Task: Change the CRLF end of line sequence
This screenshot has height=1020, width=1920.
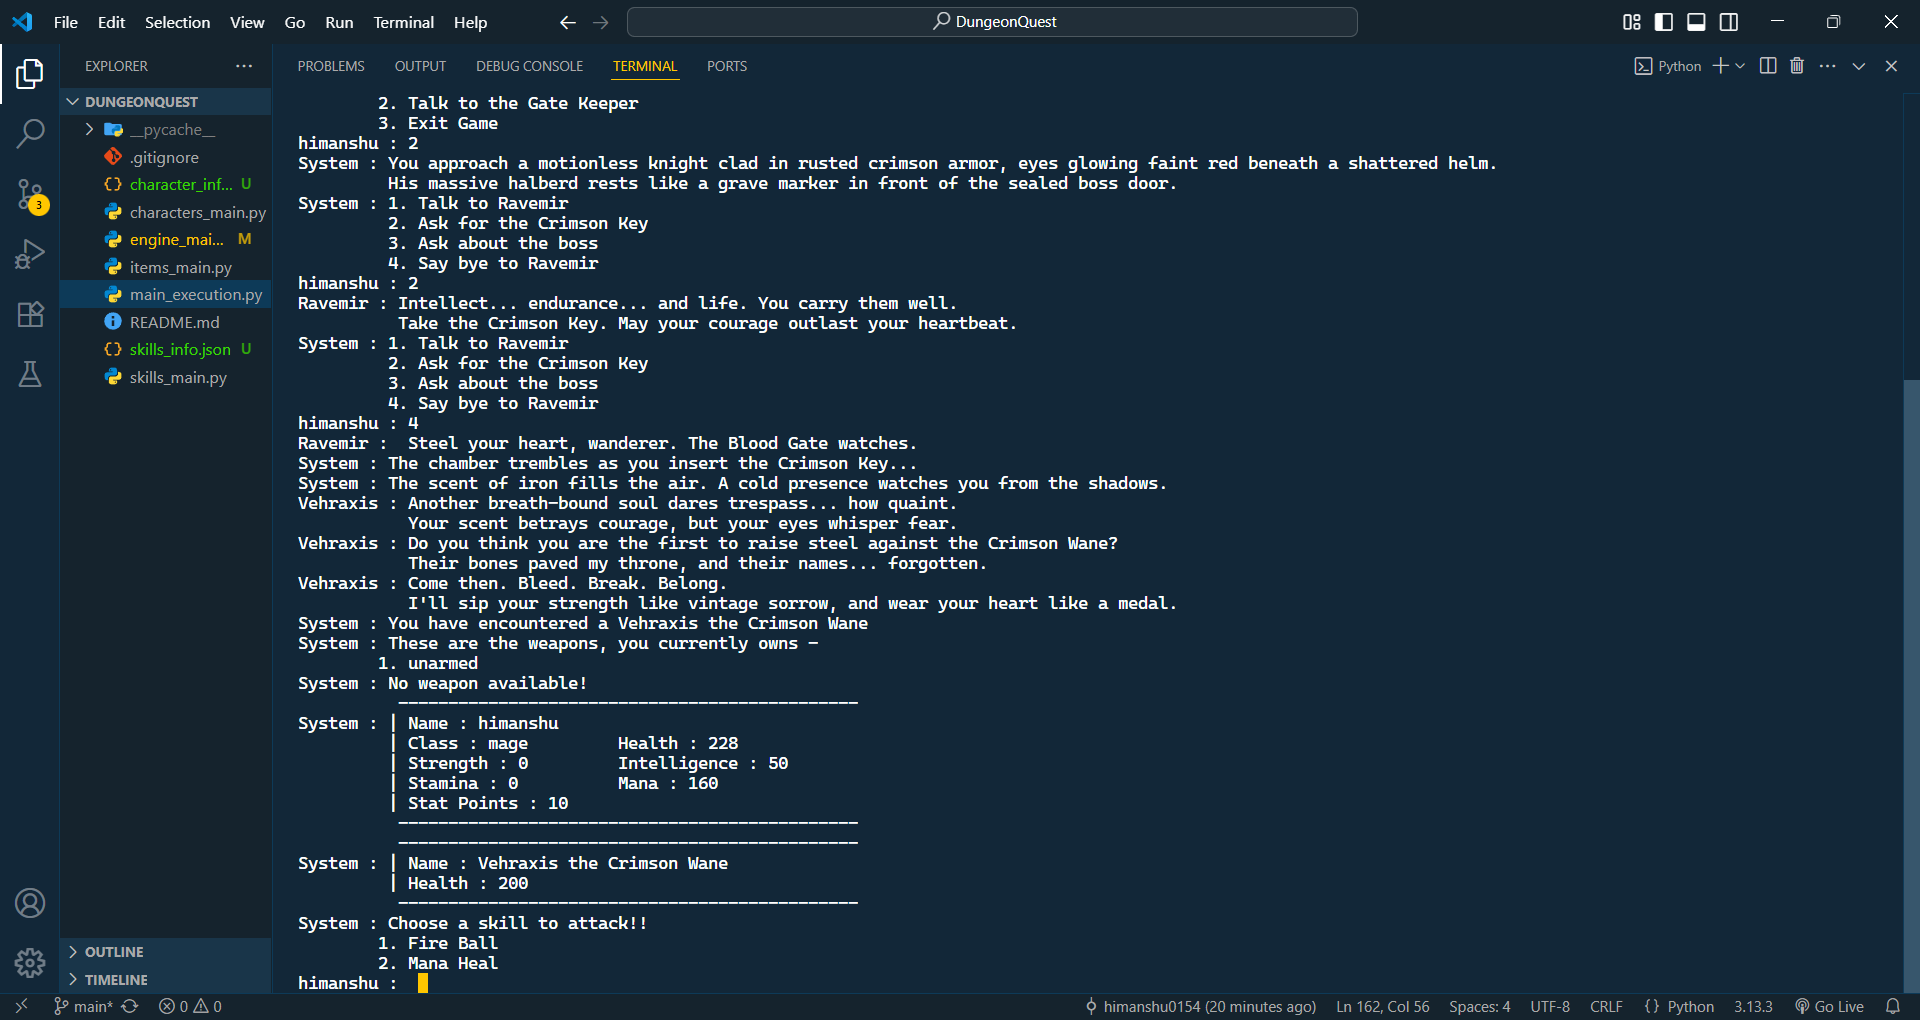Action: [1607, 1006]
